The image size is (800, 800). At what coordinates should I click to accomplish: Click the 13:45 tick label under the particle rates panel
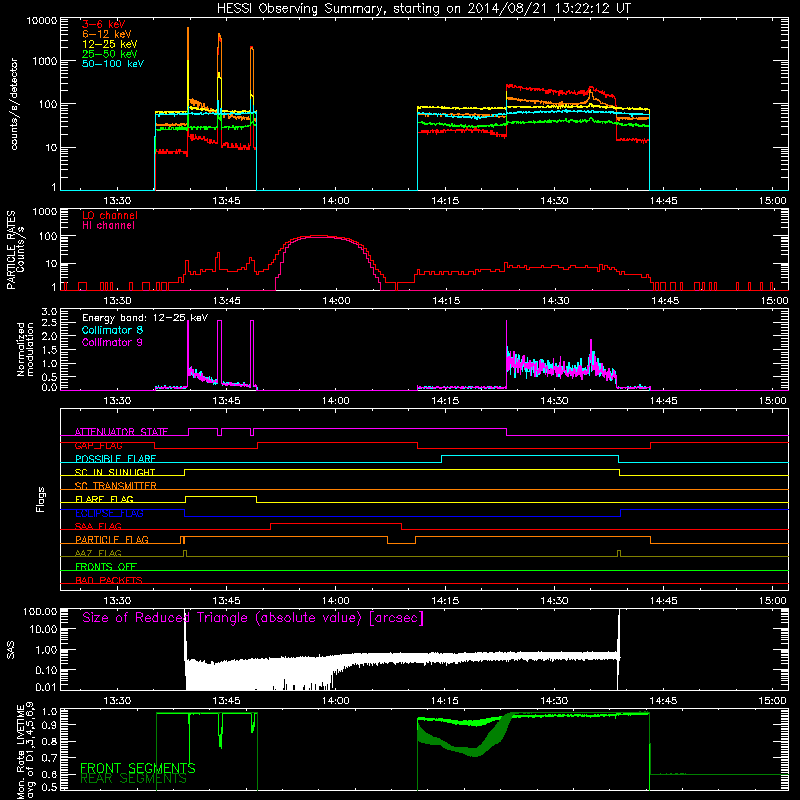(227, 301)
